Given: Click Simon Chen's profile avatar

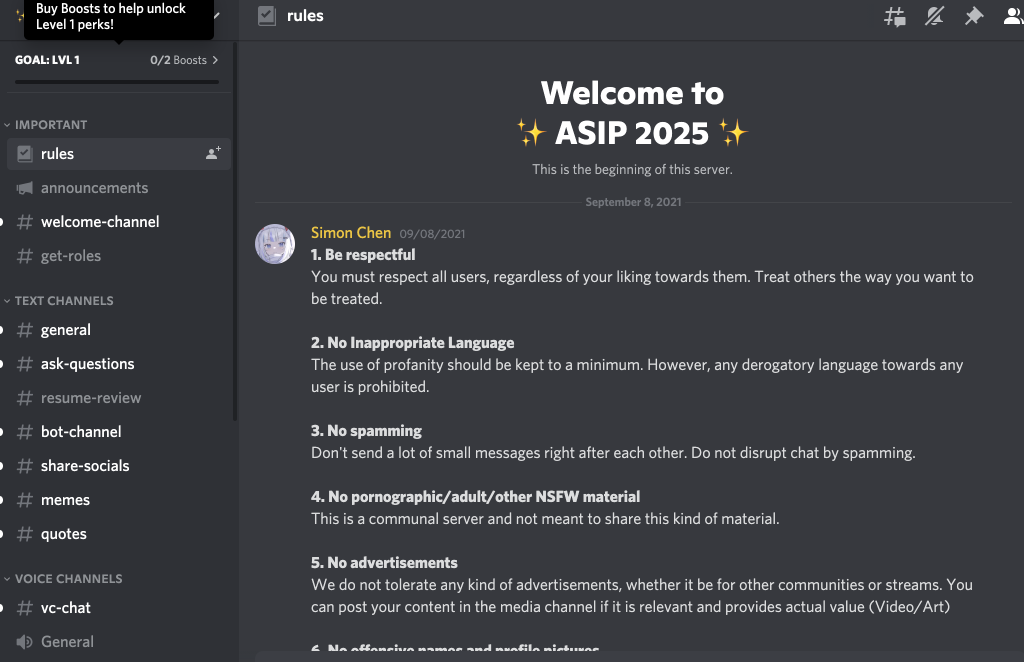Looking at the screenshot, I should 275,244.
